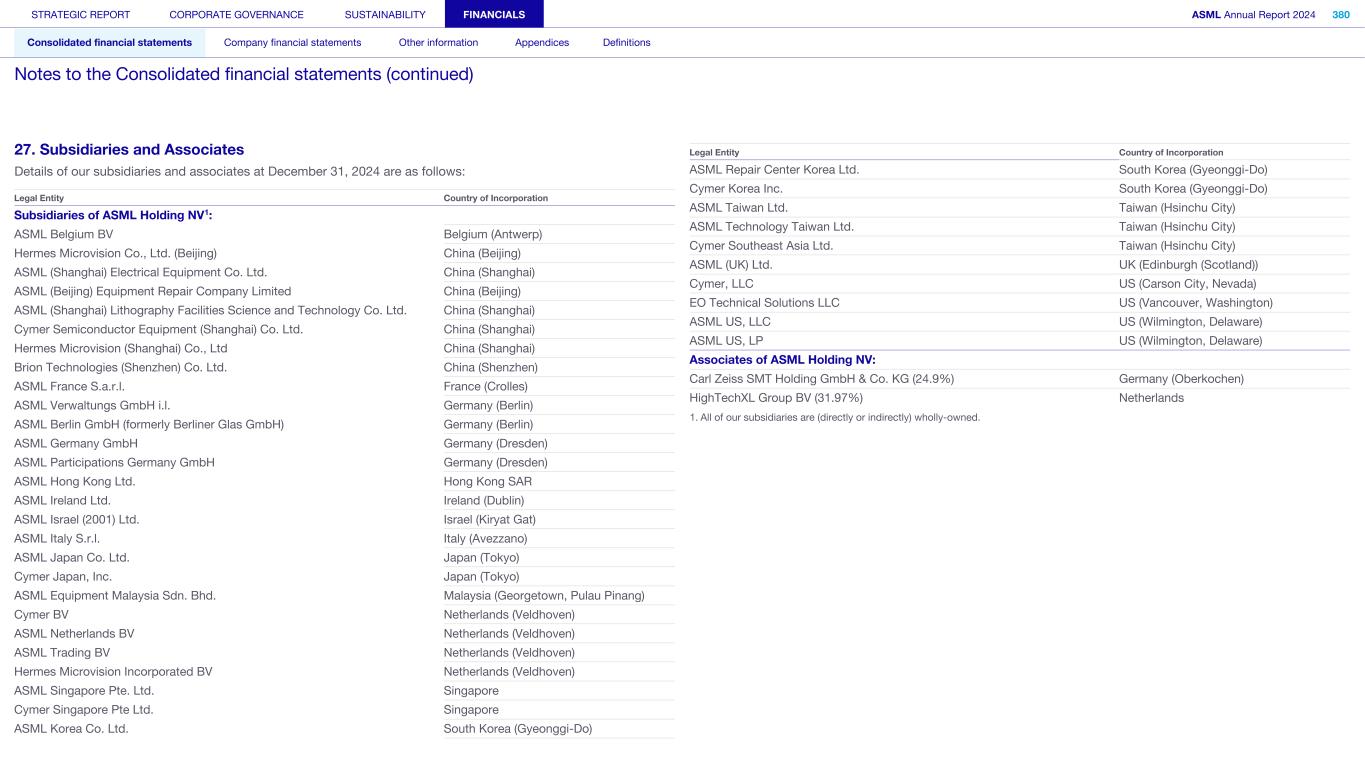Click ASML Netherlands BV
This screenshot has height=769, width=1365.
[74, 633]
